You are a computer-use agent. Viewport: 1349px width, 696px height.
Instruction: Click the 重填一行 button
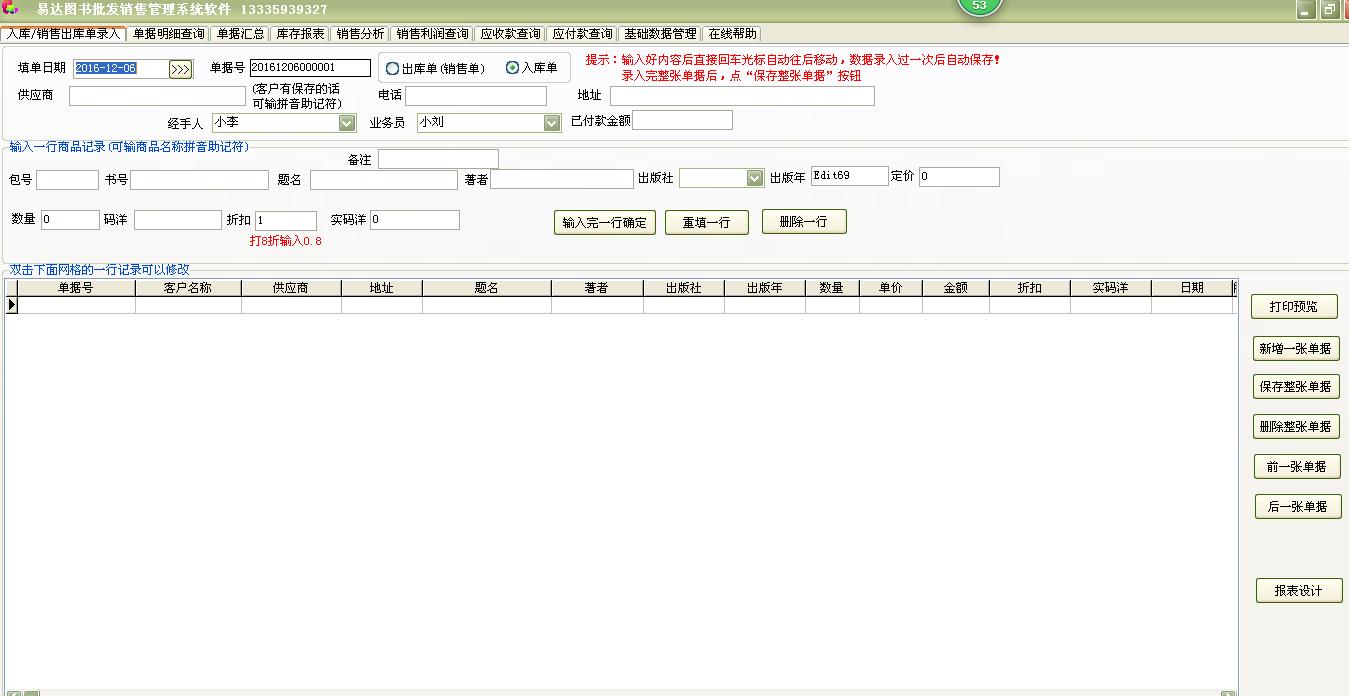[707, 222]
